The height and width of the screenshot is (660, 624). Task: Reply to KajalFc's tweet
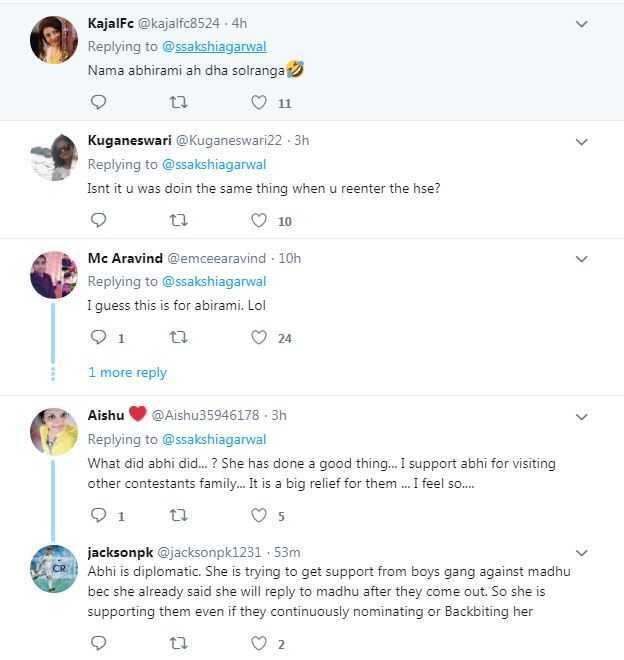point(99,102)
